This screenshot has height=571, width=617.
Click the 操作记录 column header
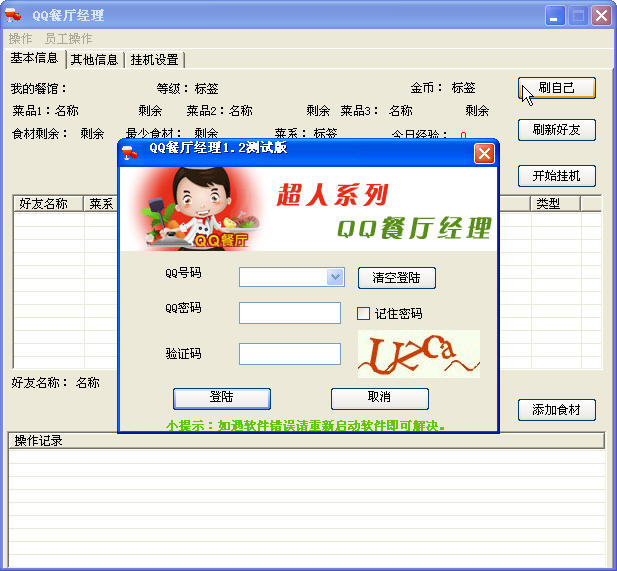(306, 441)
